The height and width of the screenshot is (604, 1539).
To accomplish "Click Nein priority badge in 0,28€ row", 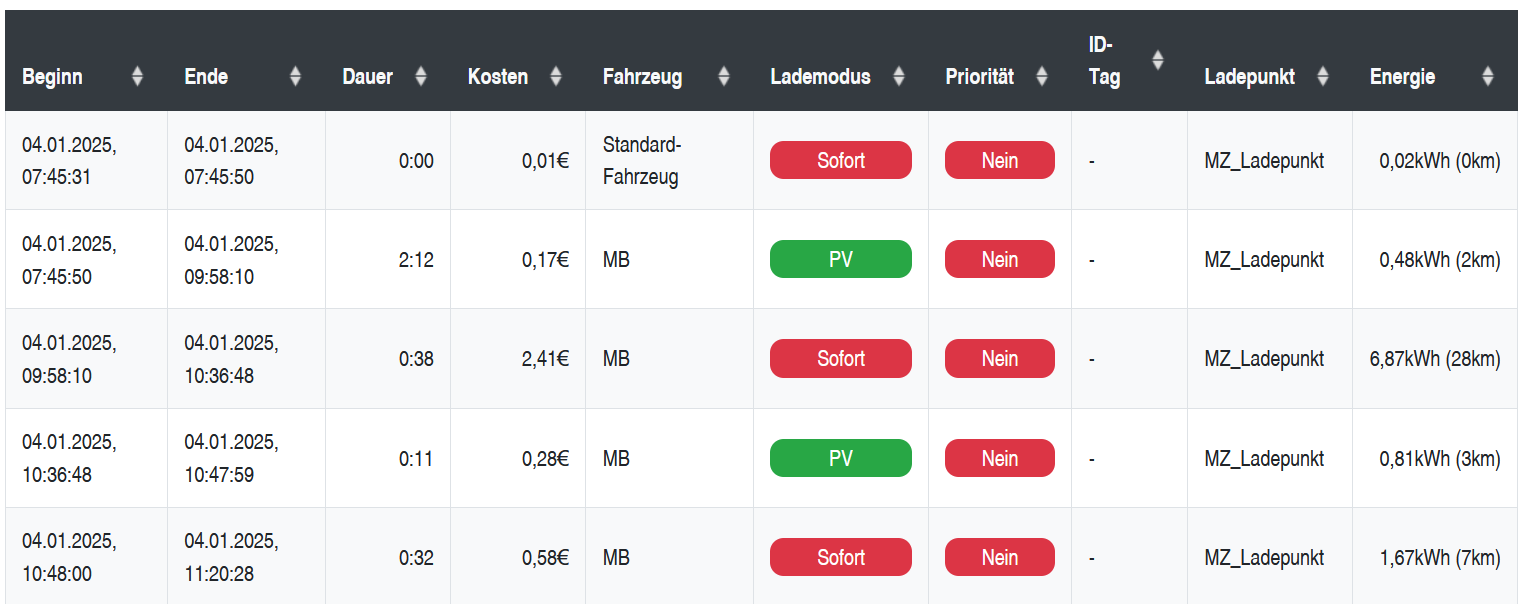I will click(1000, 458).
